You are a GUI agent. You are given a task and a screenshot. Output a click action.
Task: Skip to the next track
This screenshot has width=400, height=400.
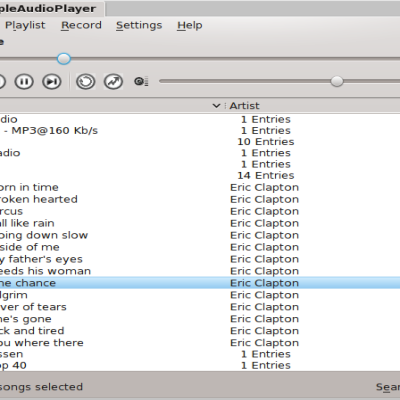(x=52, y=82)
